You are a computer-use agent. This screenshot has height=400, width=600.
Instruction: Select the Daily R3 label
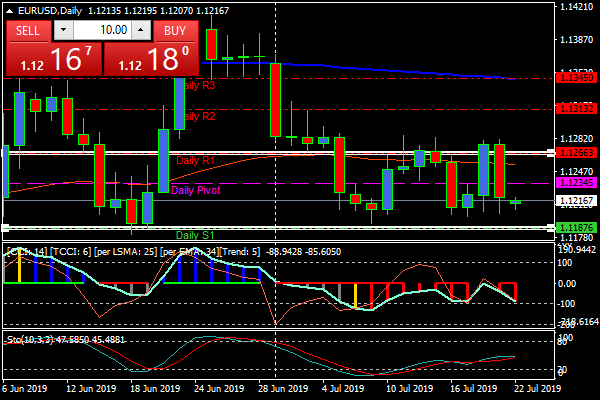199,85
